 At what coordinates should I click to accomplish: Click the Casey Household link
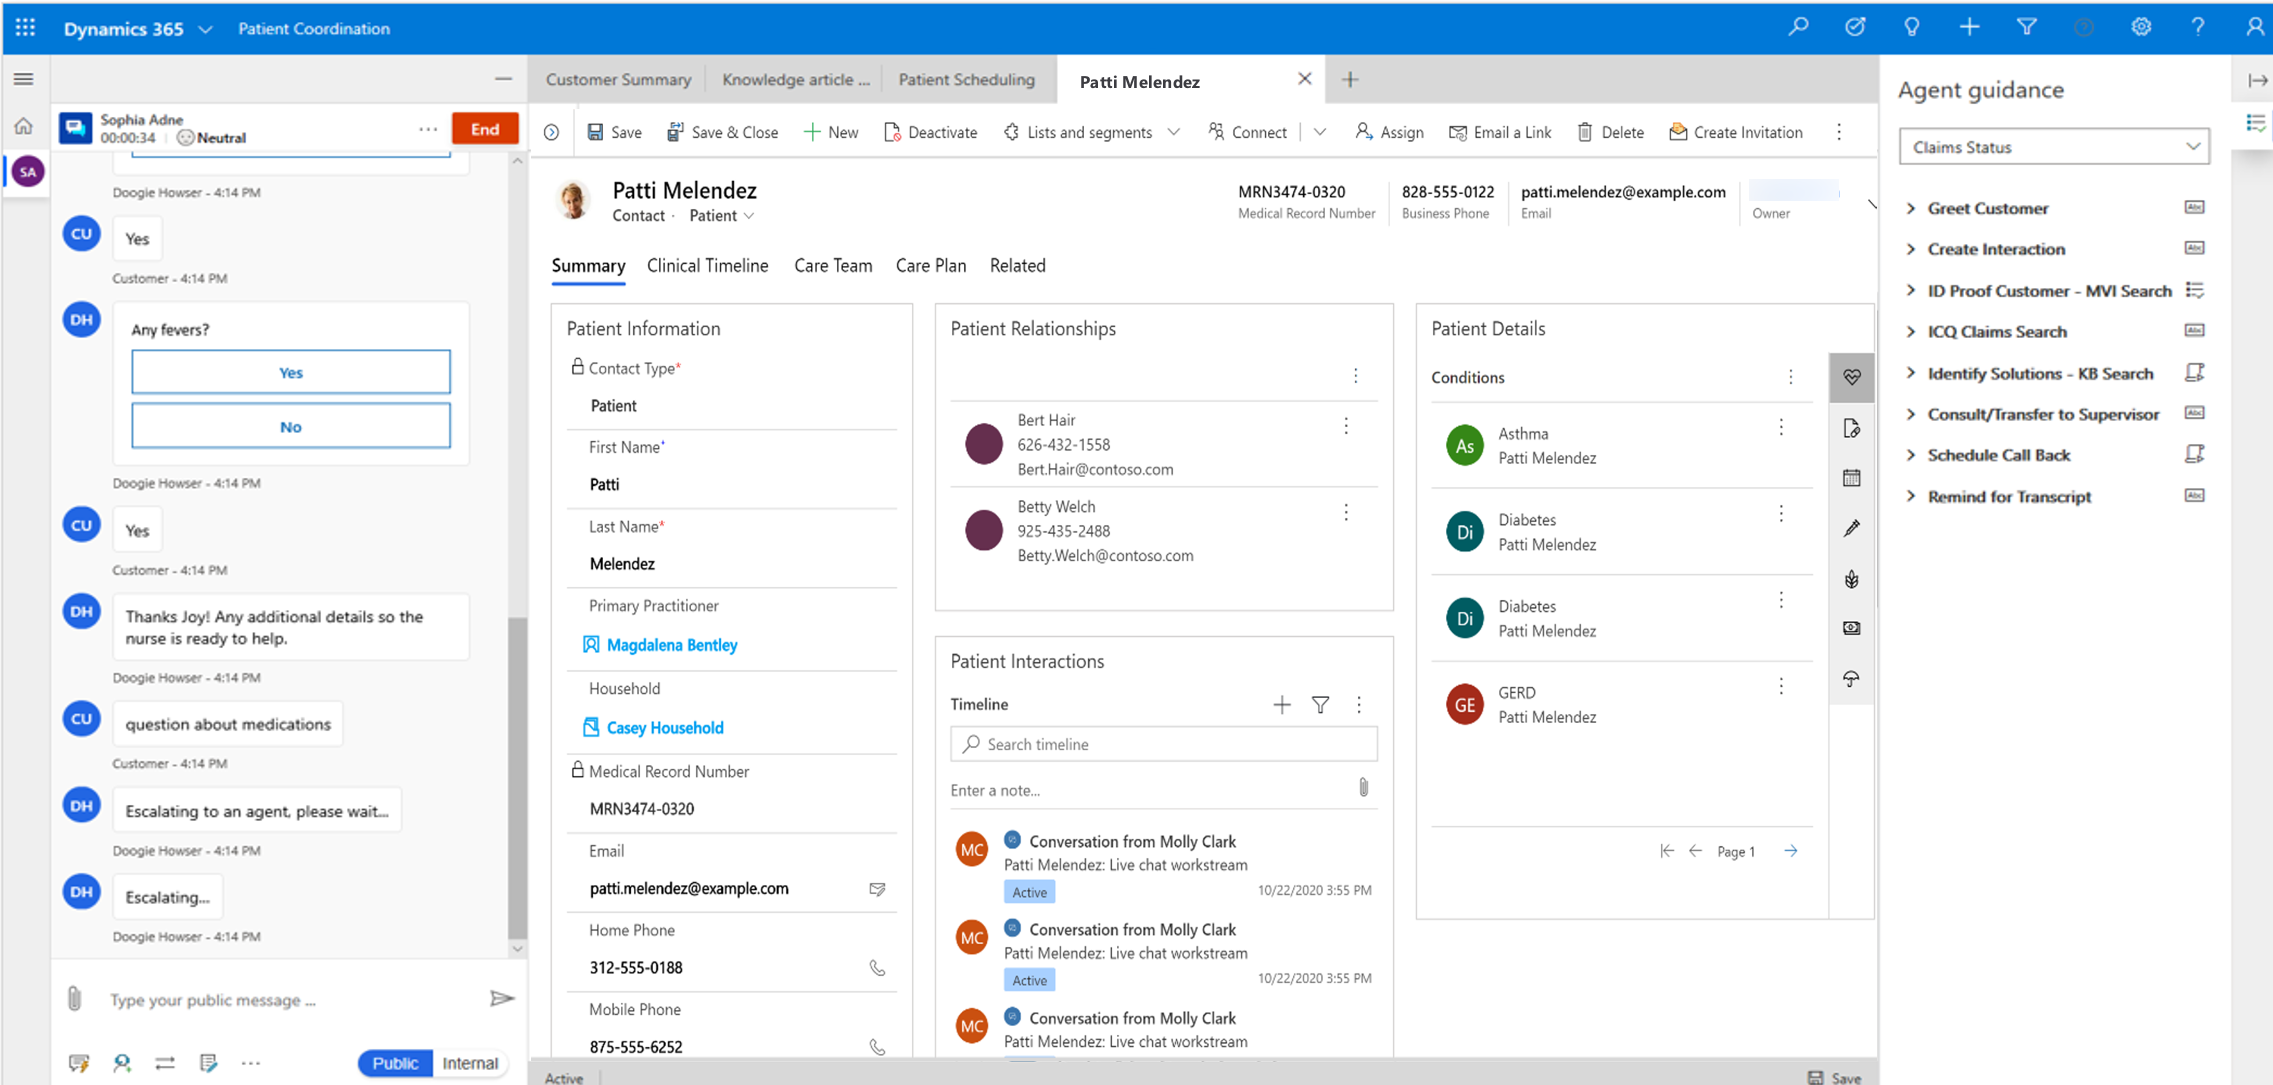665,725
